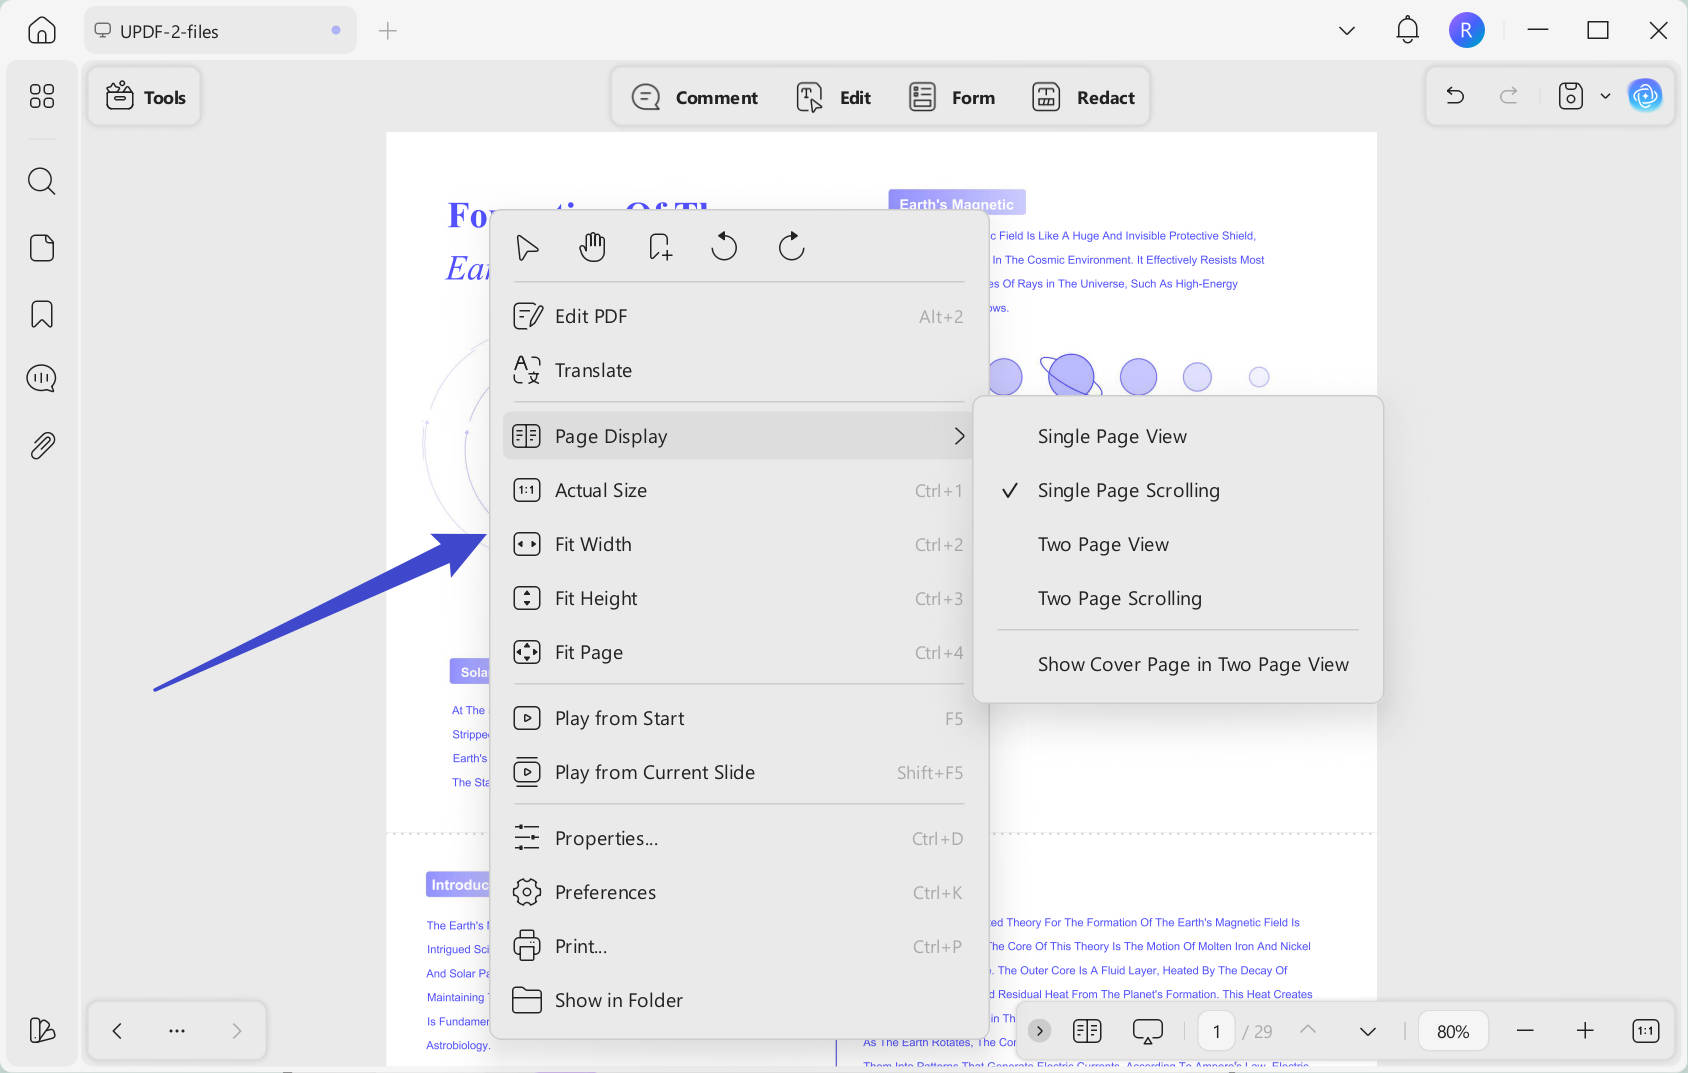
Task: Select the hand pan tool icon
Action: (x=592, y=247)
